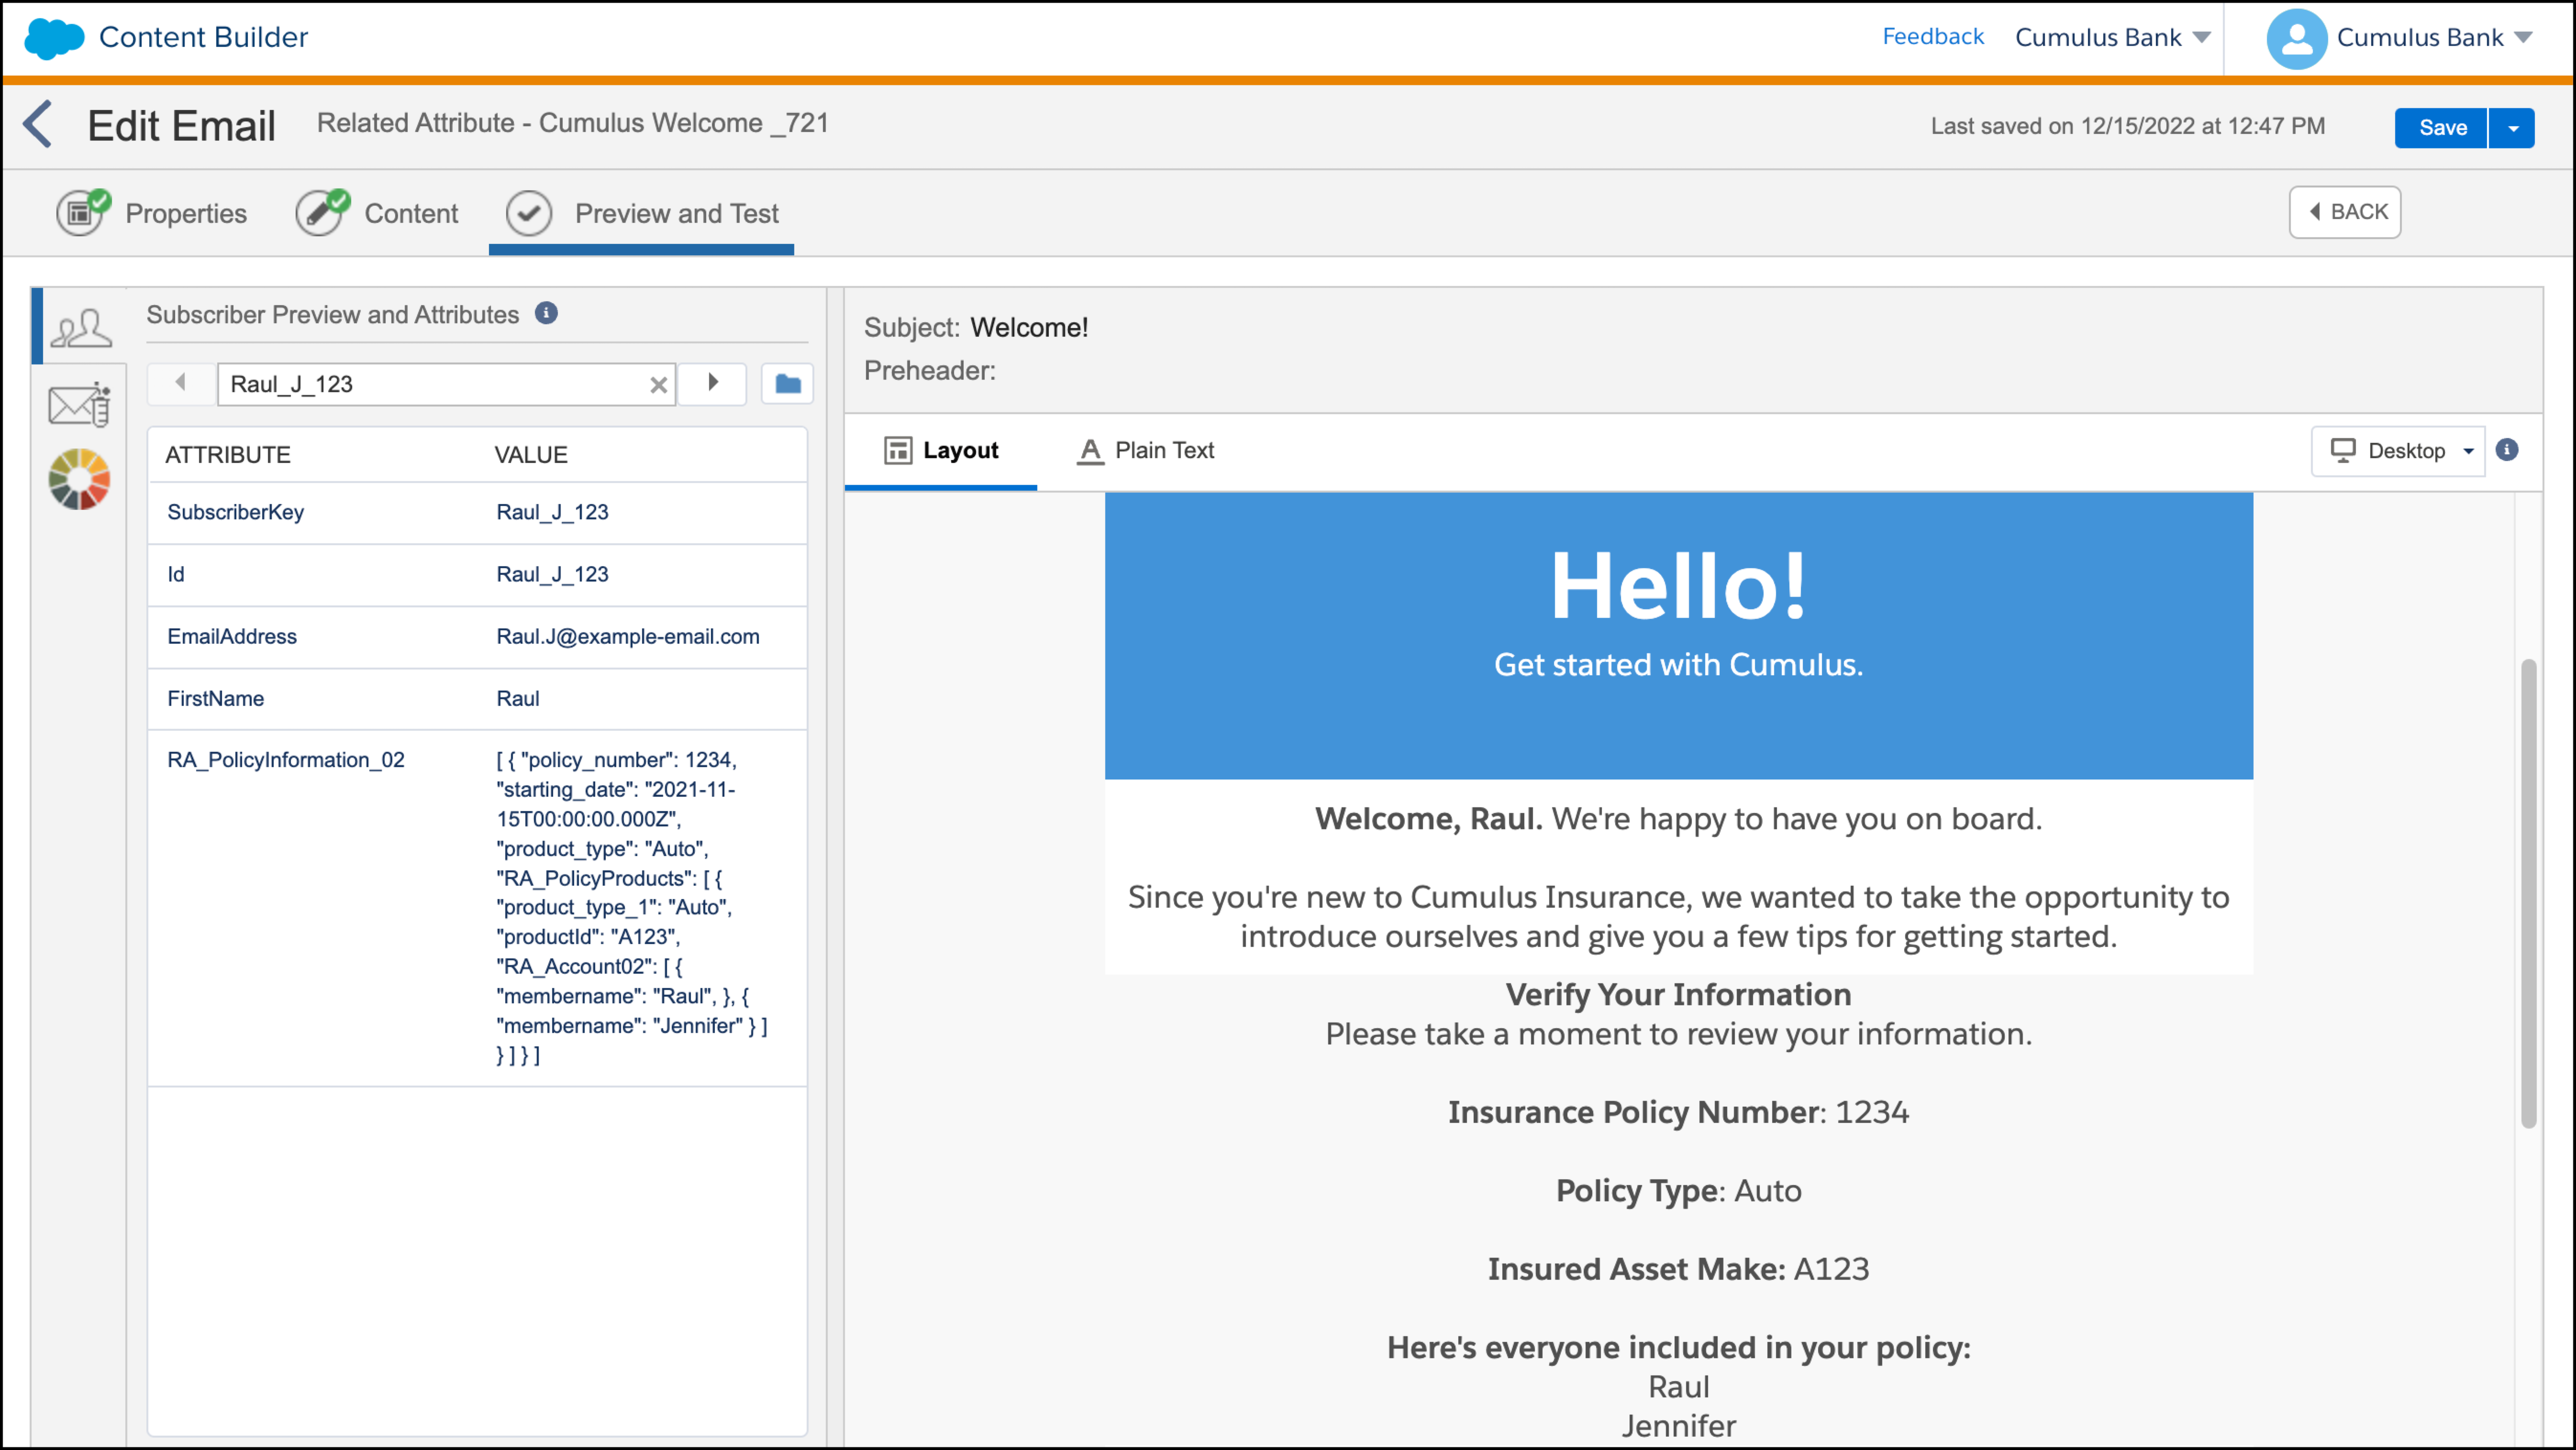Click the Preview and Test checkmark icon

point(529,213)
